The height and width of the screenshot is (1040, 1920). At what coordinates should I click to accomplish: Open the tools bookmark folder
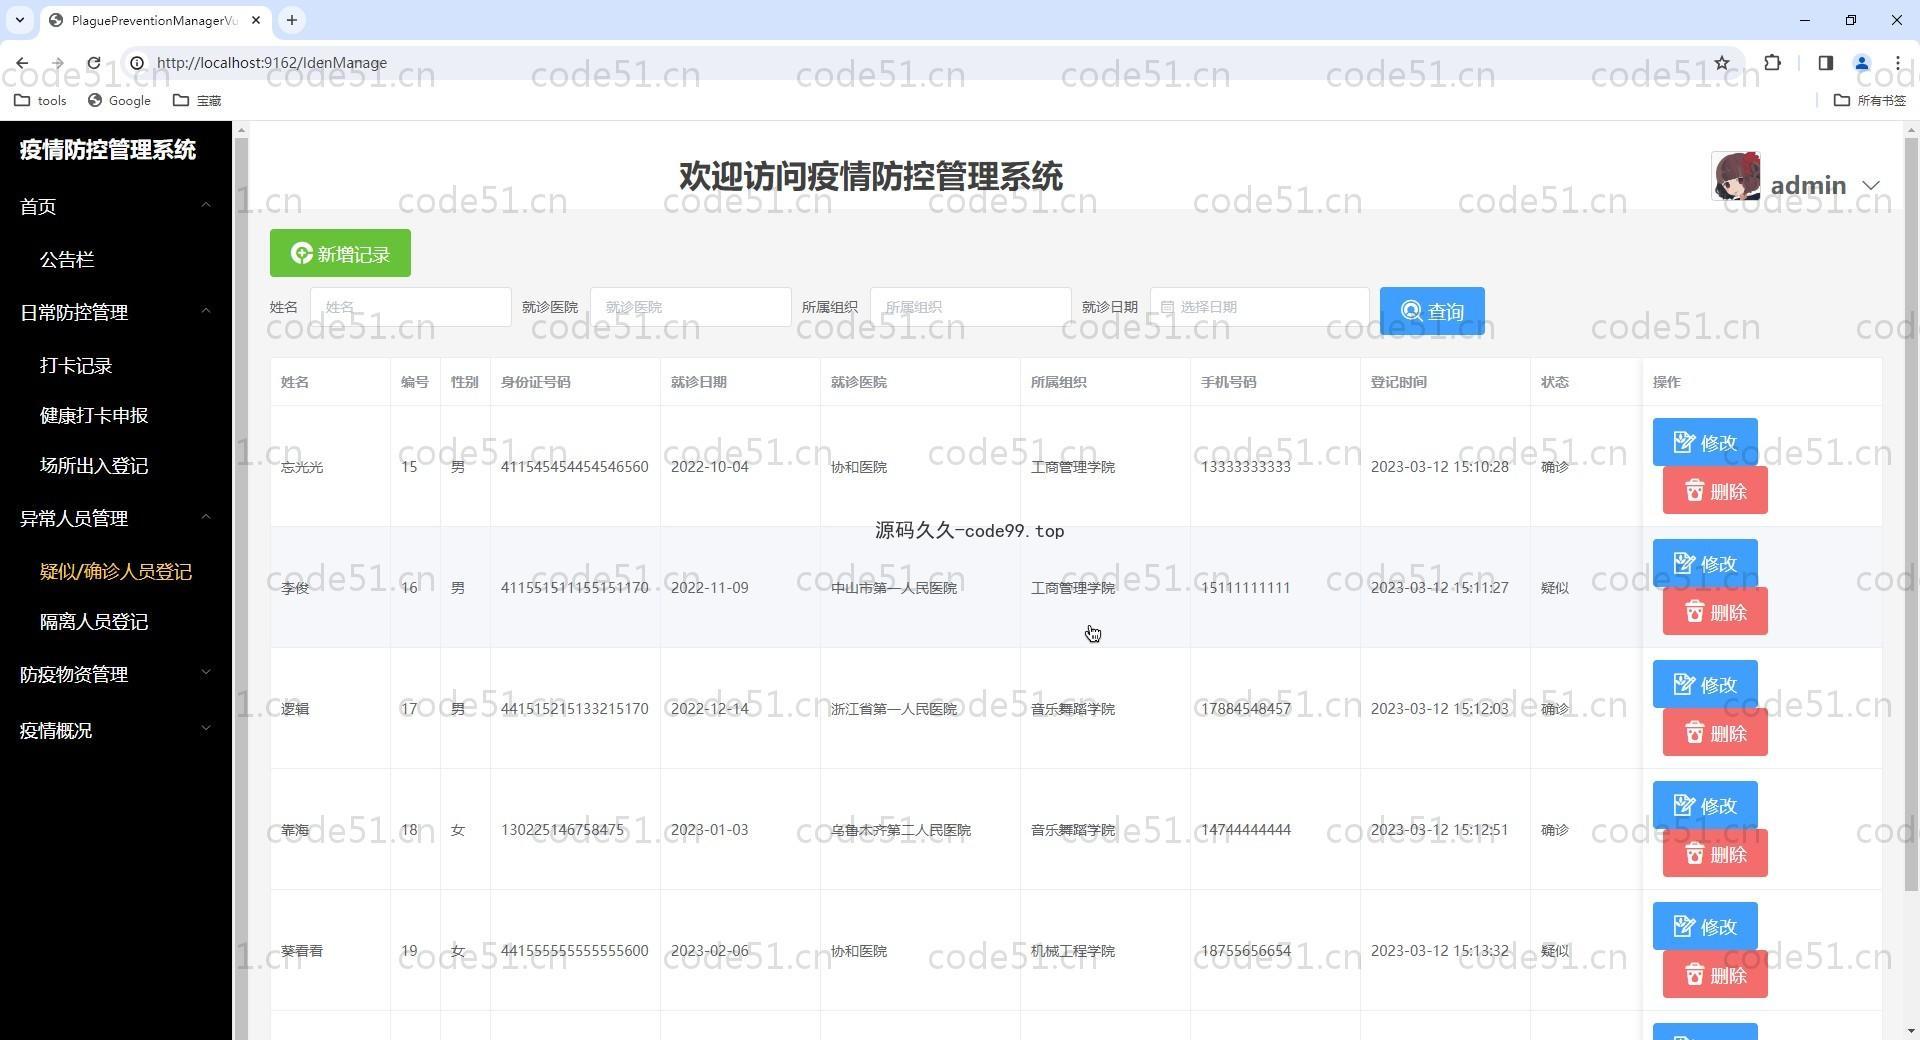click(x=41, y=100)
